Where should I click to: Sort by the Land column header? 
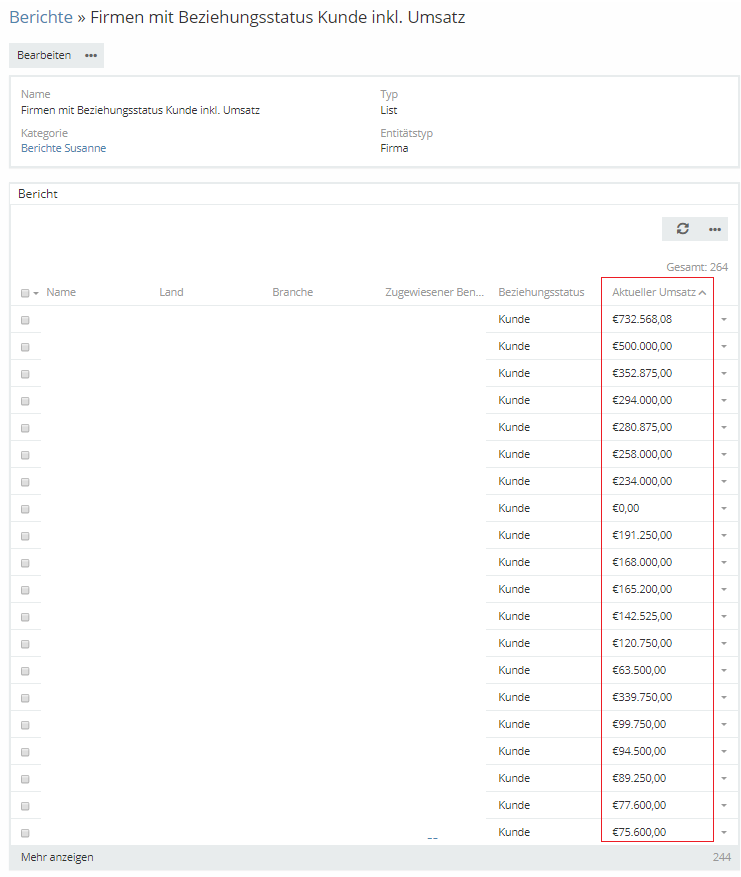coord(171,293)
